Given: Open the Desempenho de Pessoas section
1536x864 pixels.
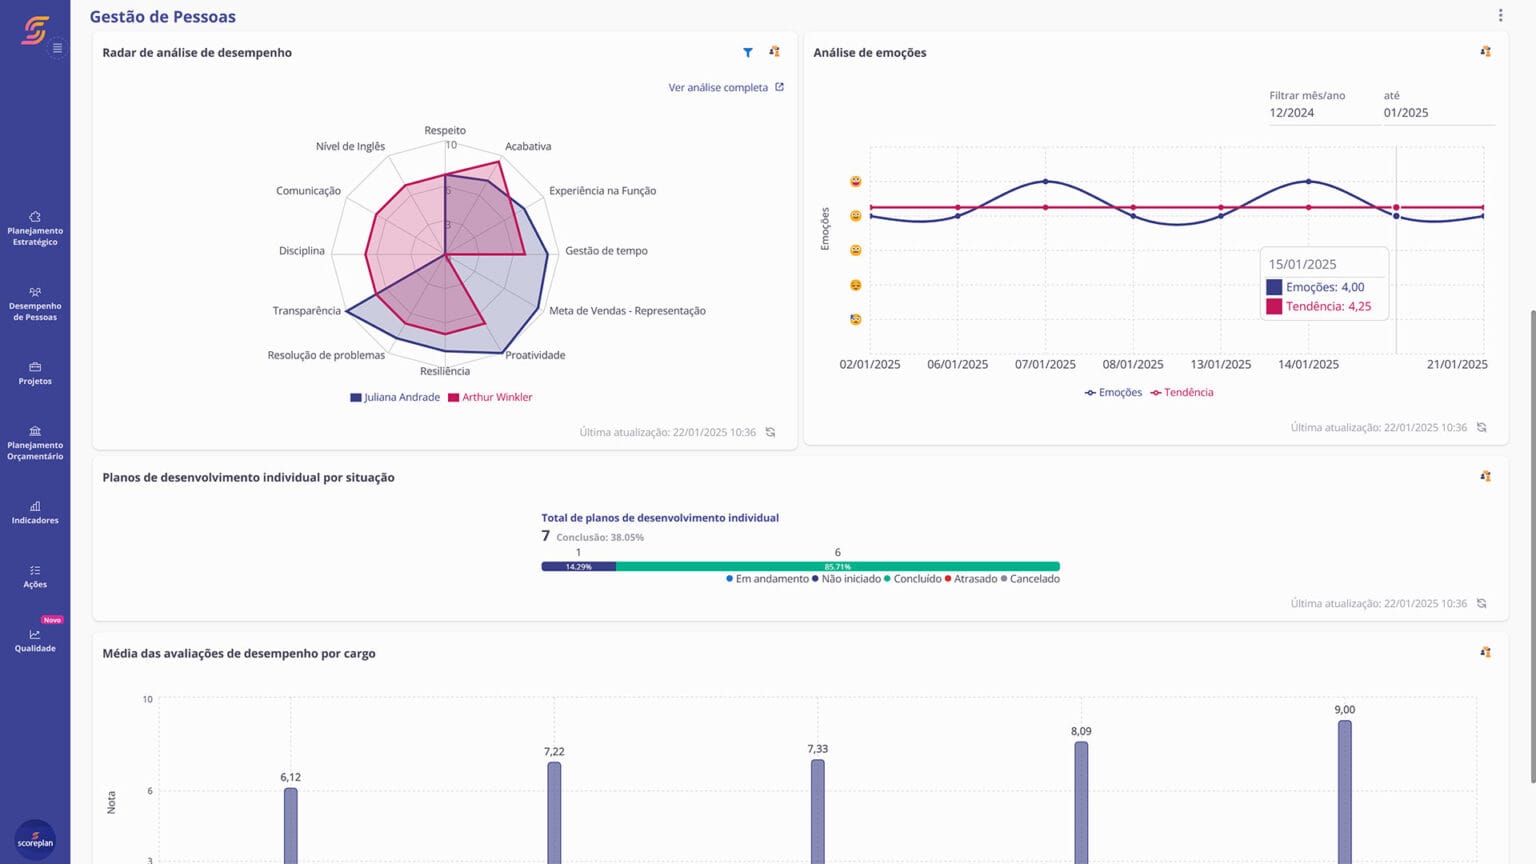Looking at the screenshot, I should pyautogui.click(x=35, y=305).
